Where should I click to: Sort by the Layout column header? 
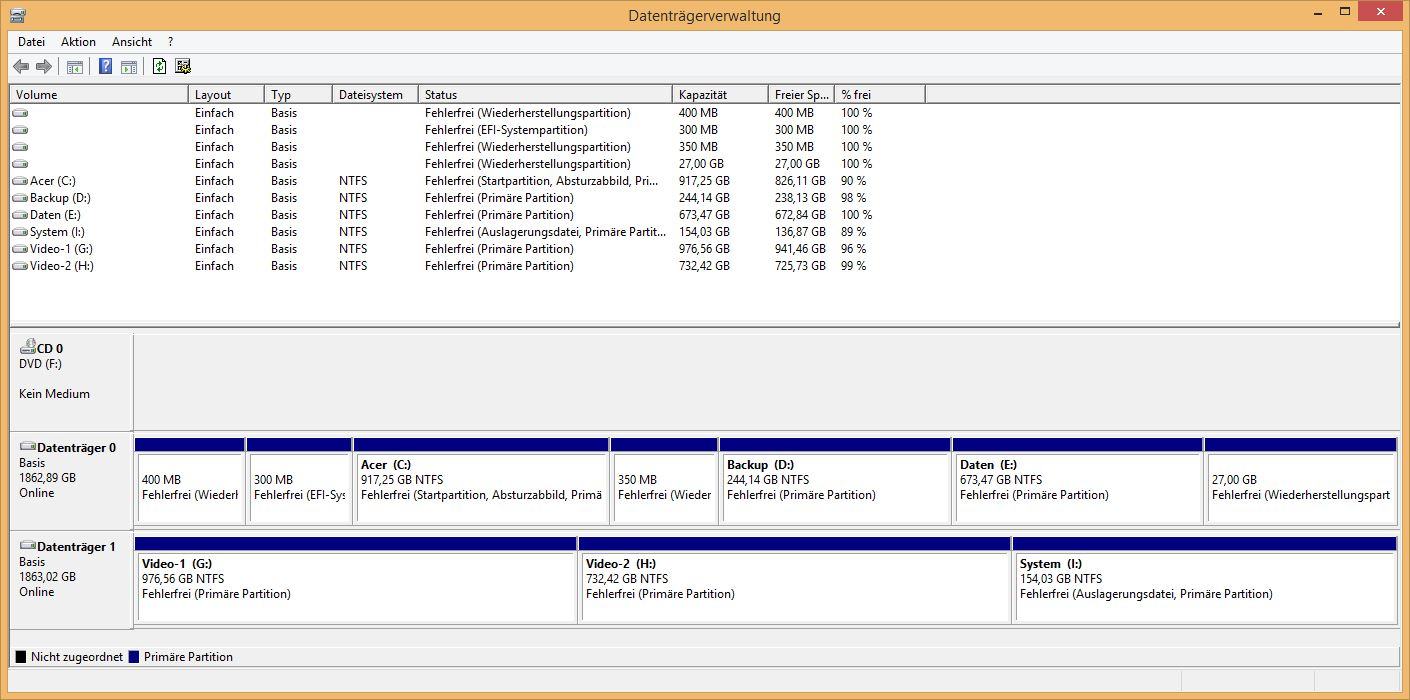click(226, 95)
